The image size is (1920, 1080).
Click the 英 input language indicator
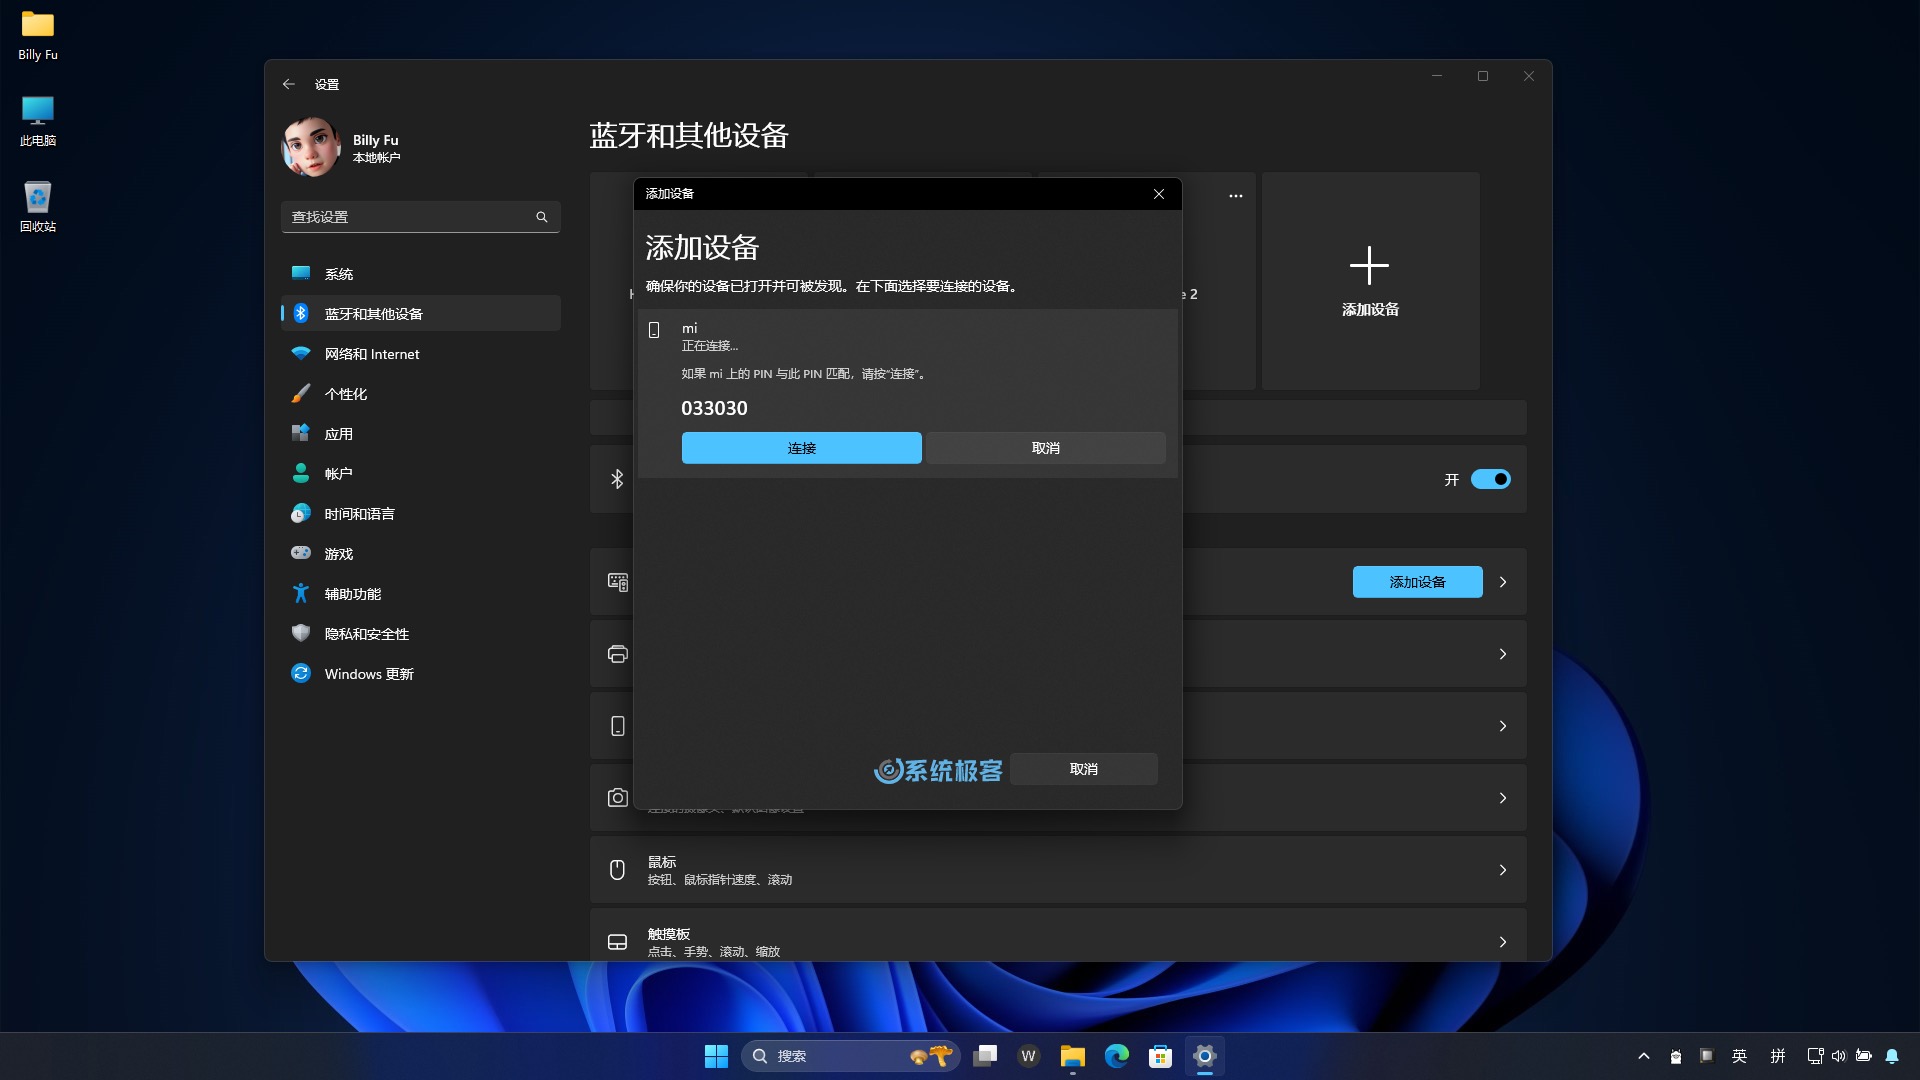coord(1739,1056)
